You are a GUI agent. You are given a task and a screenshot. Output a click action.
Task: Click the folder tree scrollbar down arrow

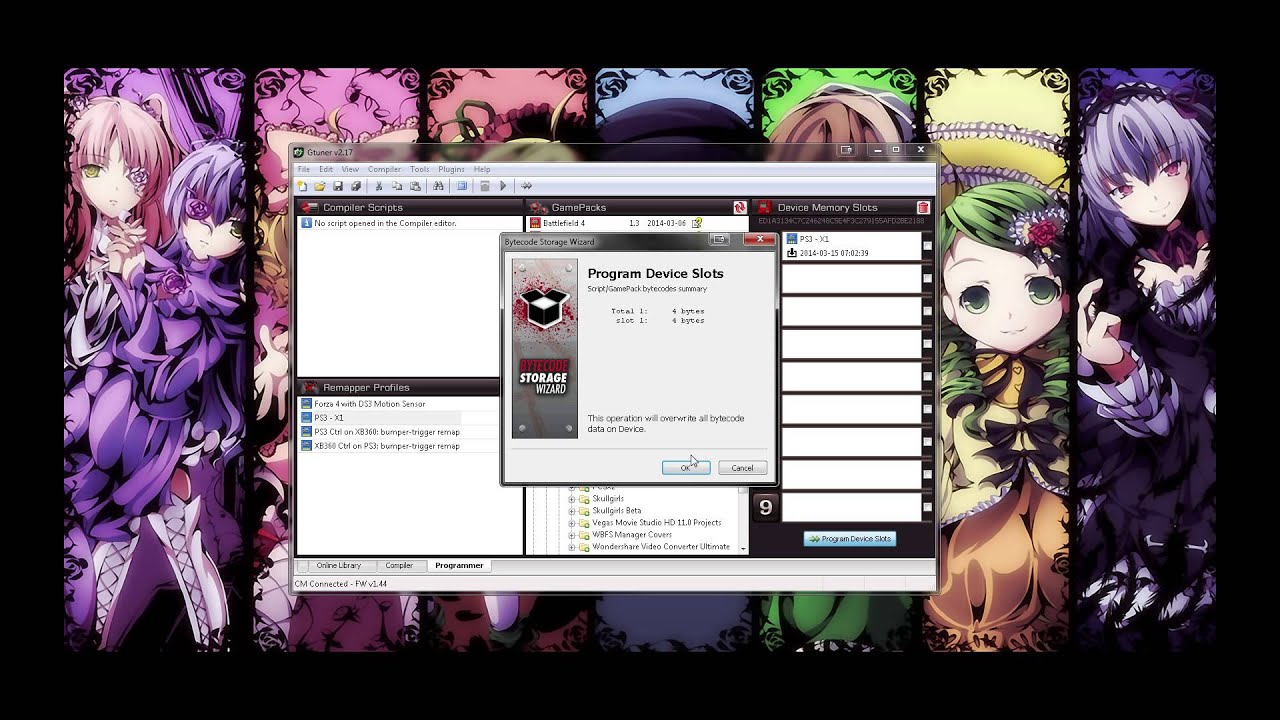[742, 548]
